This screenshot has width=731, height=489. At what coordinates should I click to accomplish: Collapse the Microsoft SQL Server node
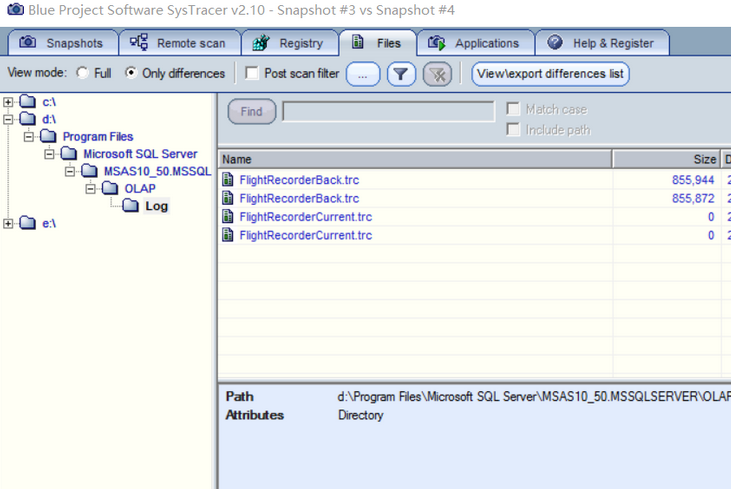49,154
